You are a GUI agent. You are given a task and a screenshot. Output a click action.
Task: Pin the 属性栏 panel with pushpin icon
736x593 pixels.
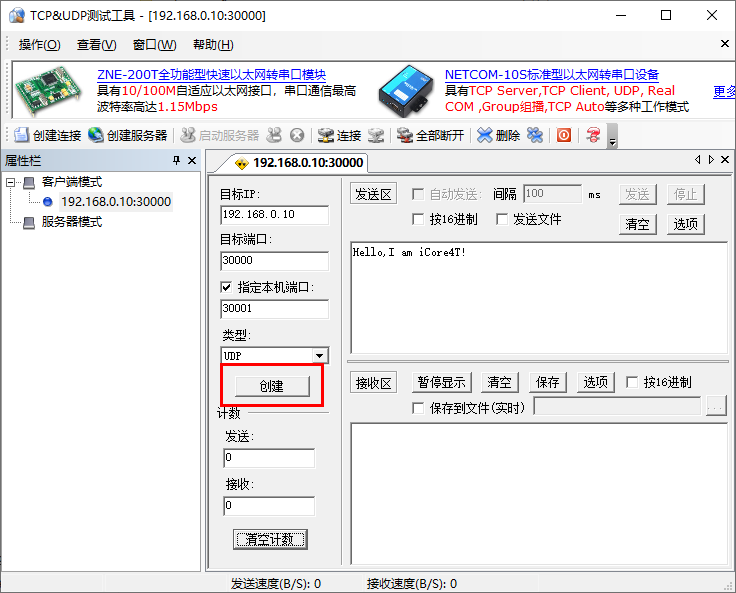pos(177,161)
